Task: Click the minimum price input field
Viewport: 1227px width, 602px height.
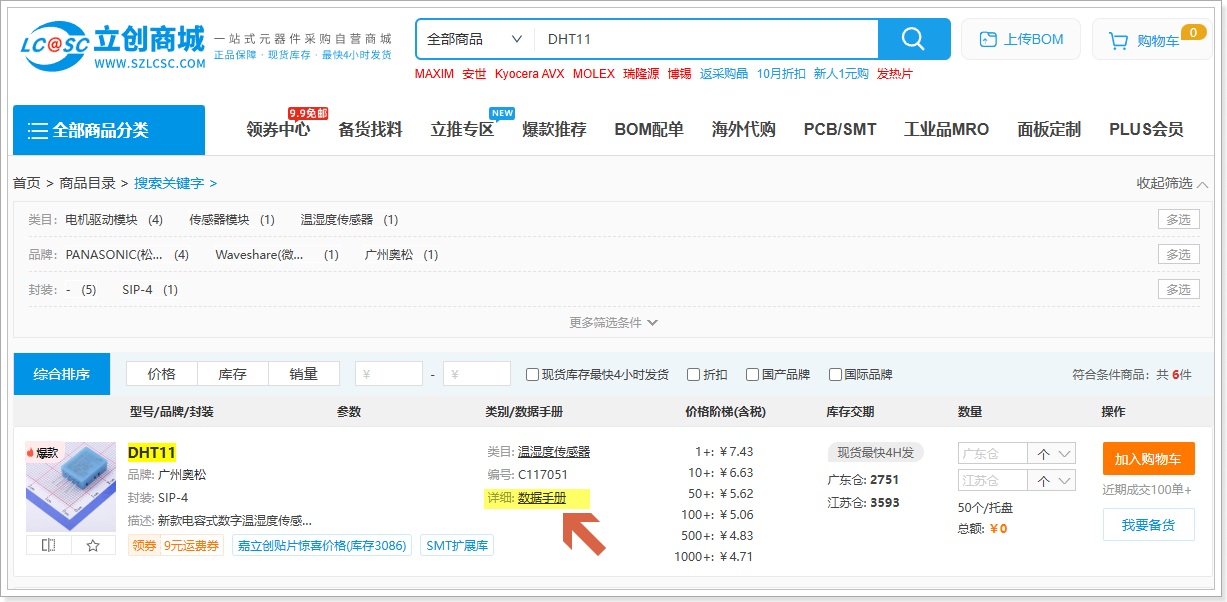Action: pyautogui.click(x=389, y=374)
